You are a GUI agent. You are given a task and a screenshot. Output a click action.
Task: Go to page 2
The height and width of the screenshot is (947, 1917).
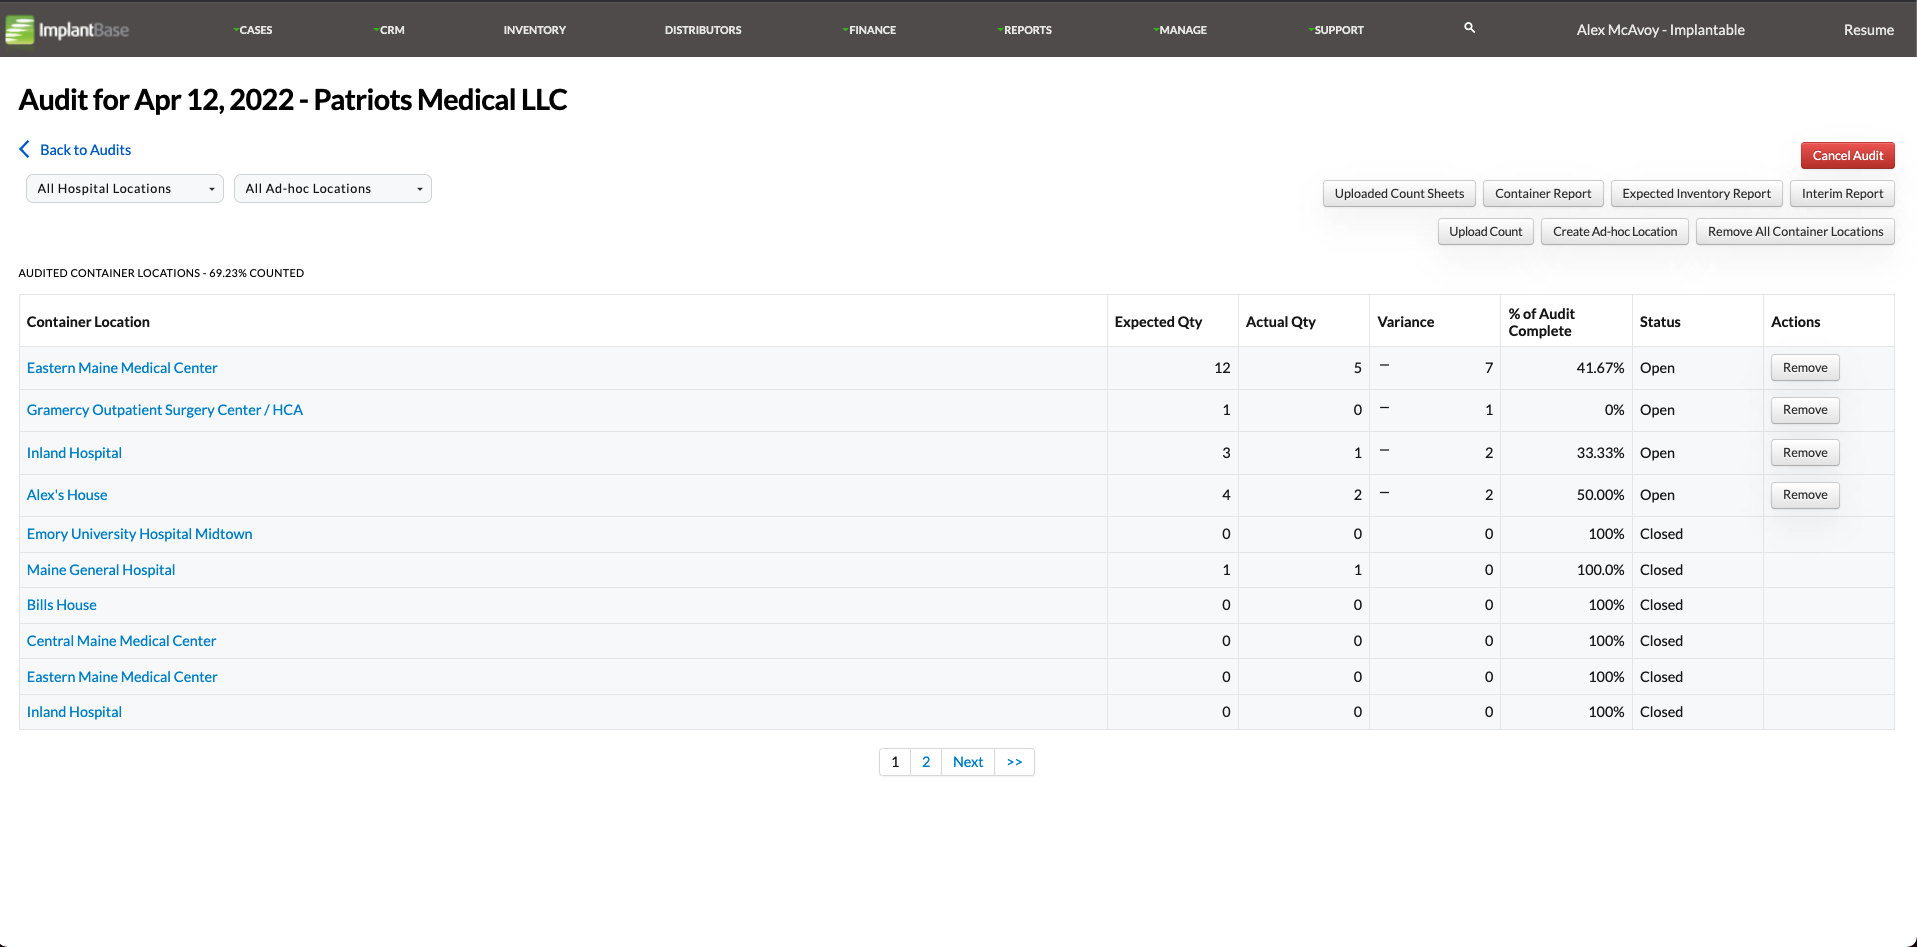coord(926,762)
